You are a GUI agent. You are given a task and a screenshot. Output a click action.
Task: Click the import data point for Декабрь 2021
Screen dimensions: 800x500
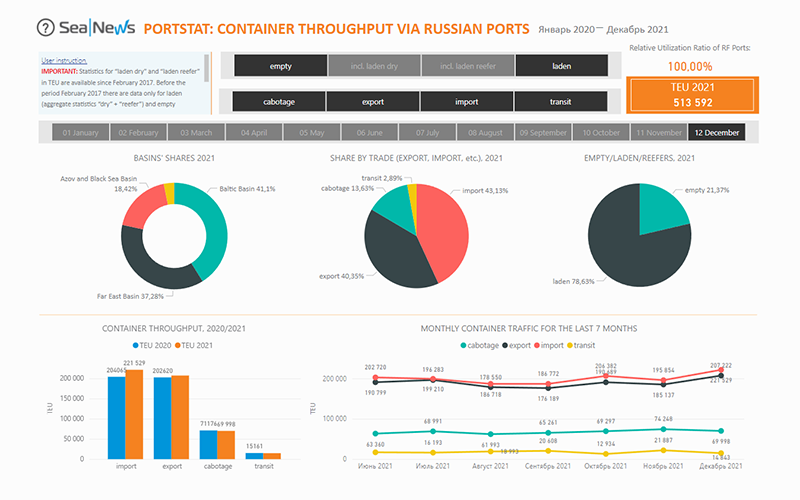(x=721, y=370)
